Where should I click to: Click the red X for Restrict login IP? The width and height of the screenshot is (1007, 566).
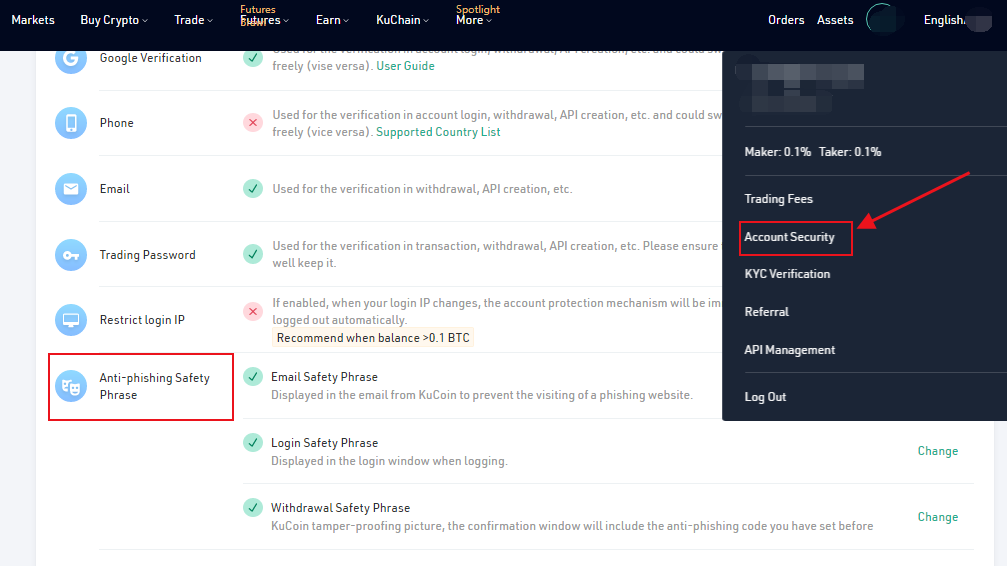point(253,312)
